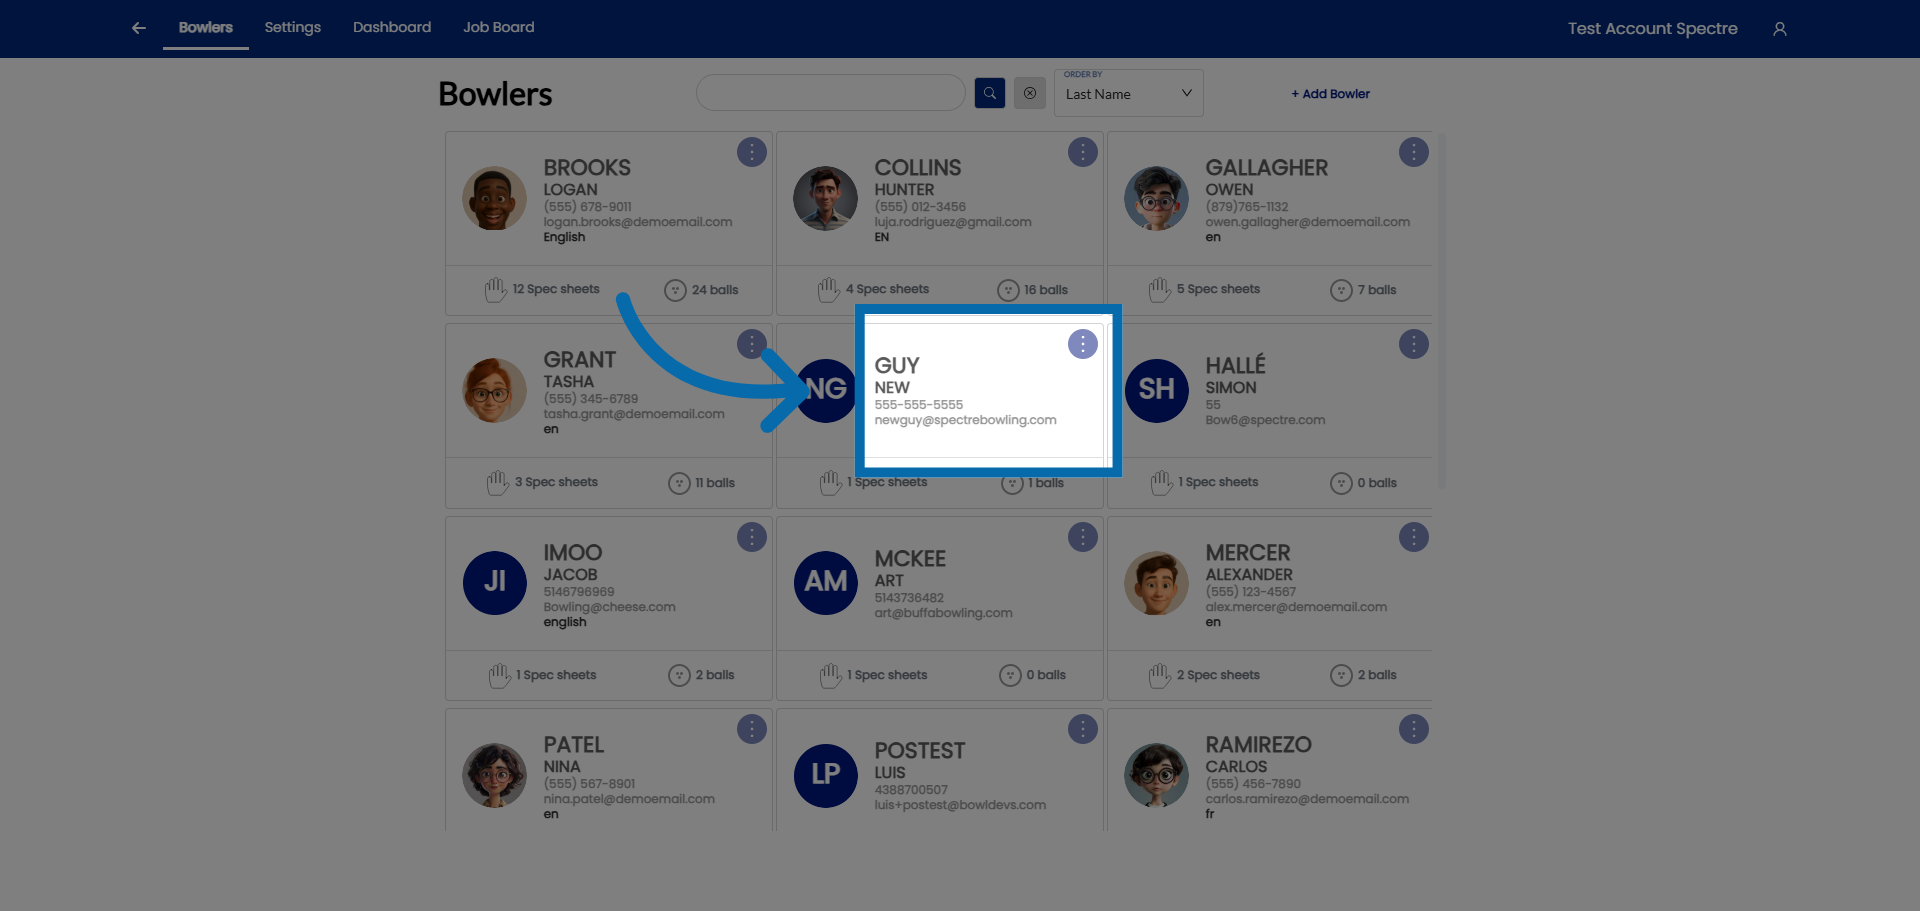Image resolution: width=1920 pixels, height=911 pixels.
Task: Click Owen Gallagher avatar photo
Action: [x=1157, y=198]
